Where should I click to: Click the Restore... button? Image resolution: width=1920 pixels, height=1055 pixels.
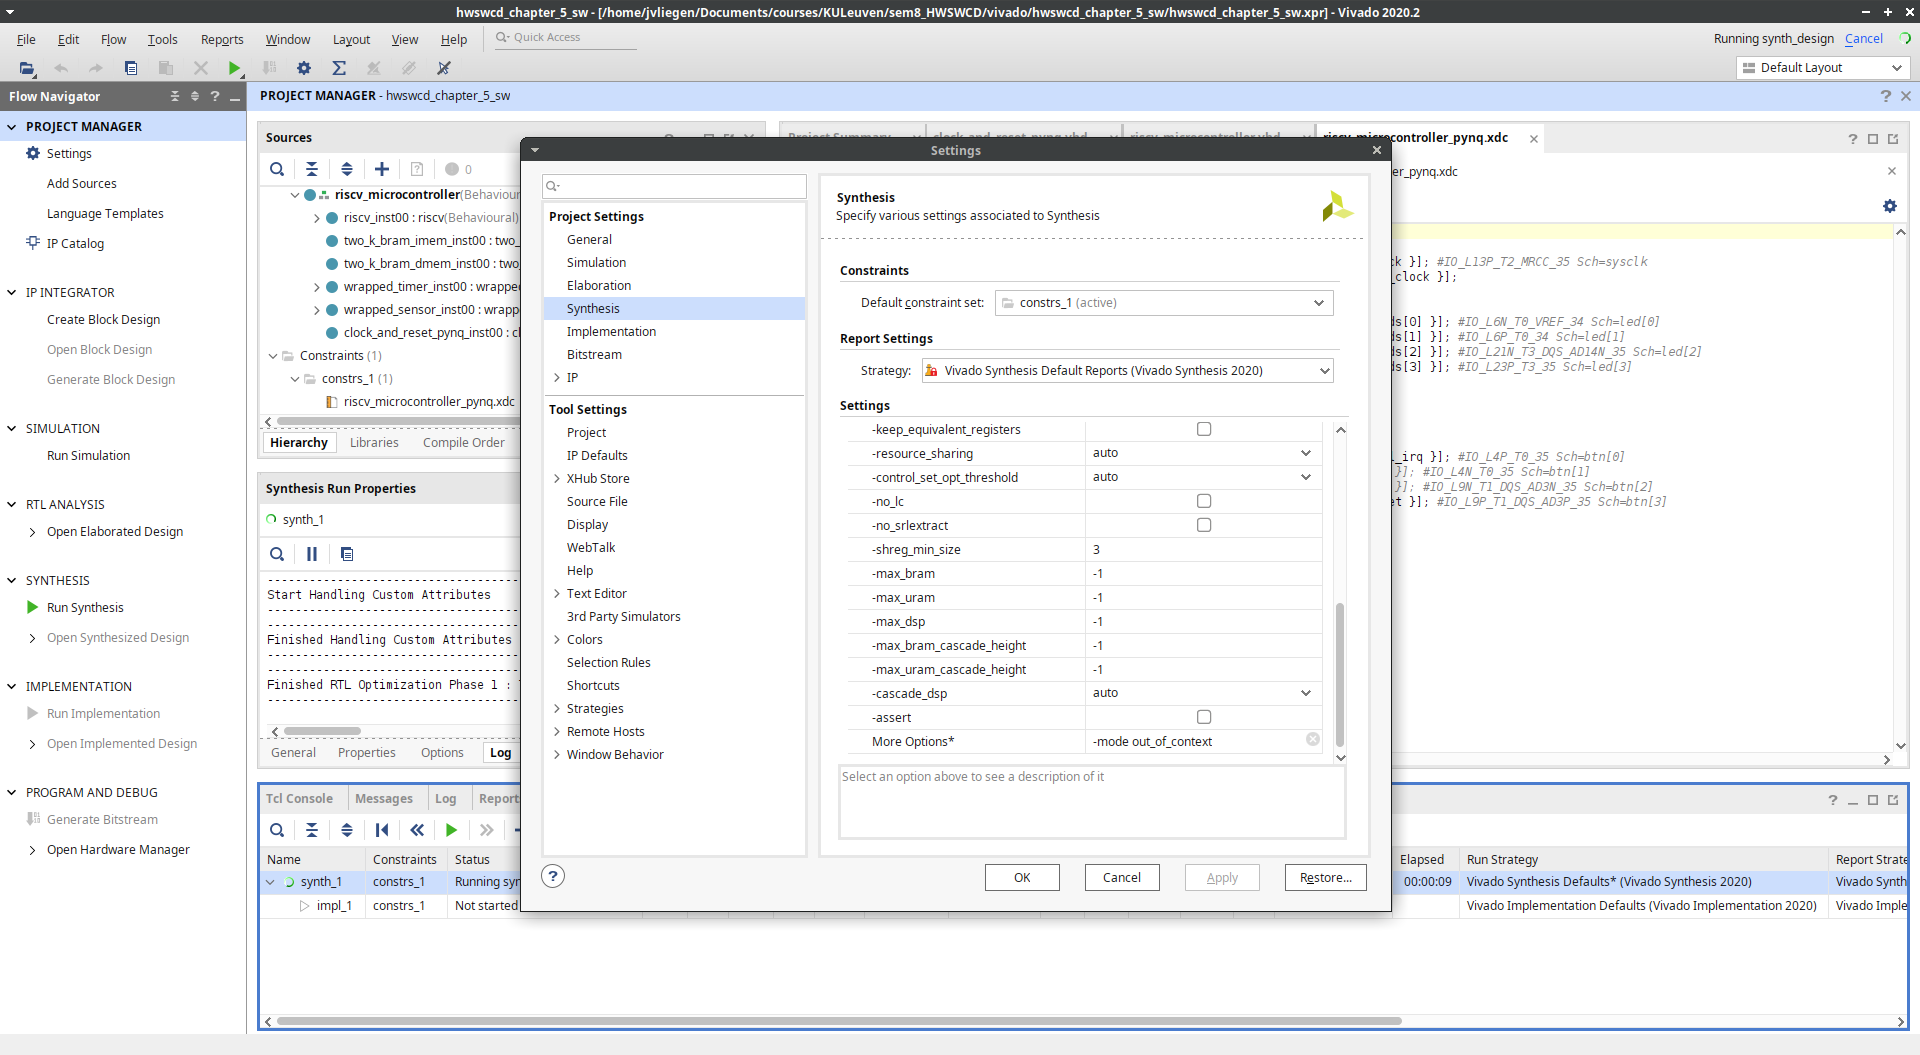1326,877
